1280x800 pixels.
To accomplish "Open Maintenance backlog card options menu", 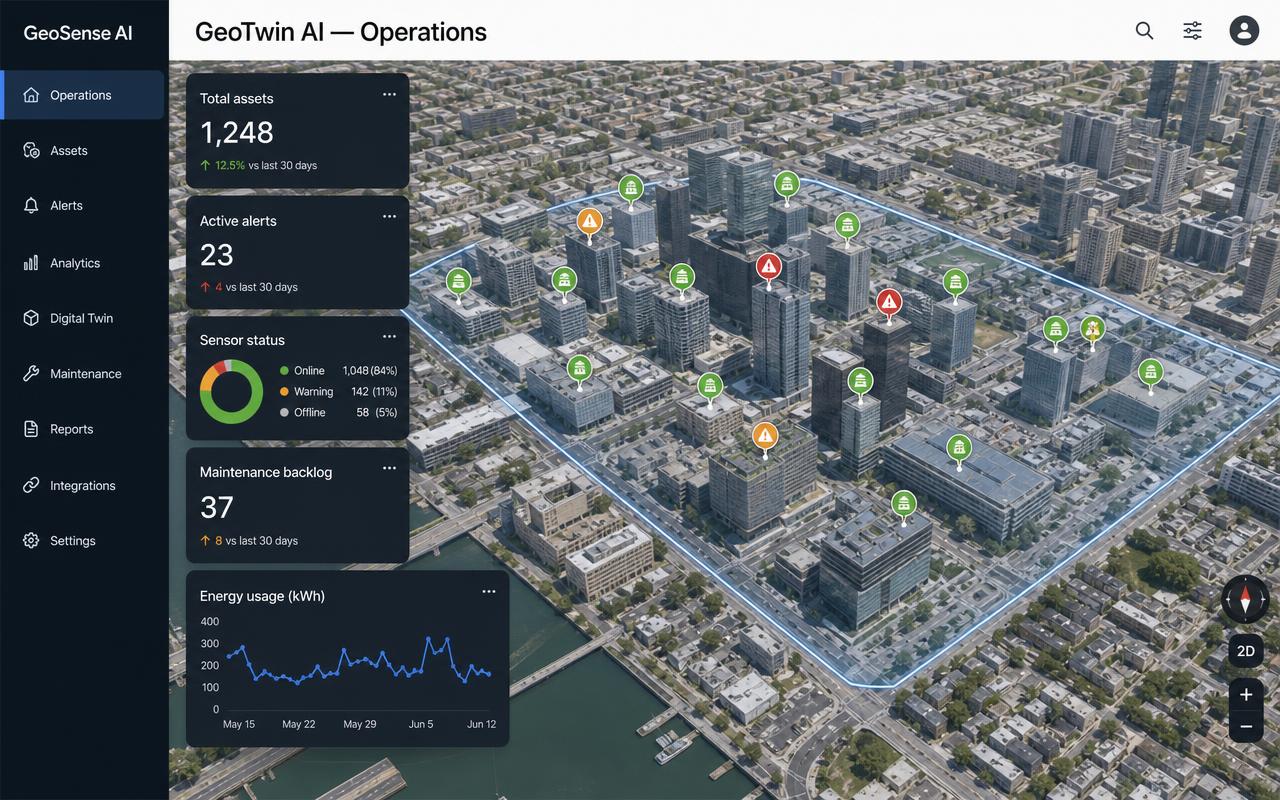I will [x=389, y=468].
